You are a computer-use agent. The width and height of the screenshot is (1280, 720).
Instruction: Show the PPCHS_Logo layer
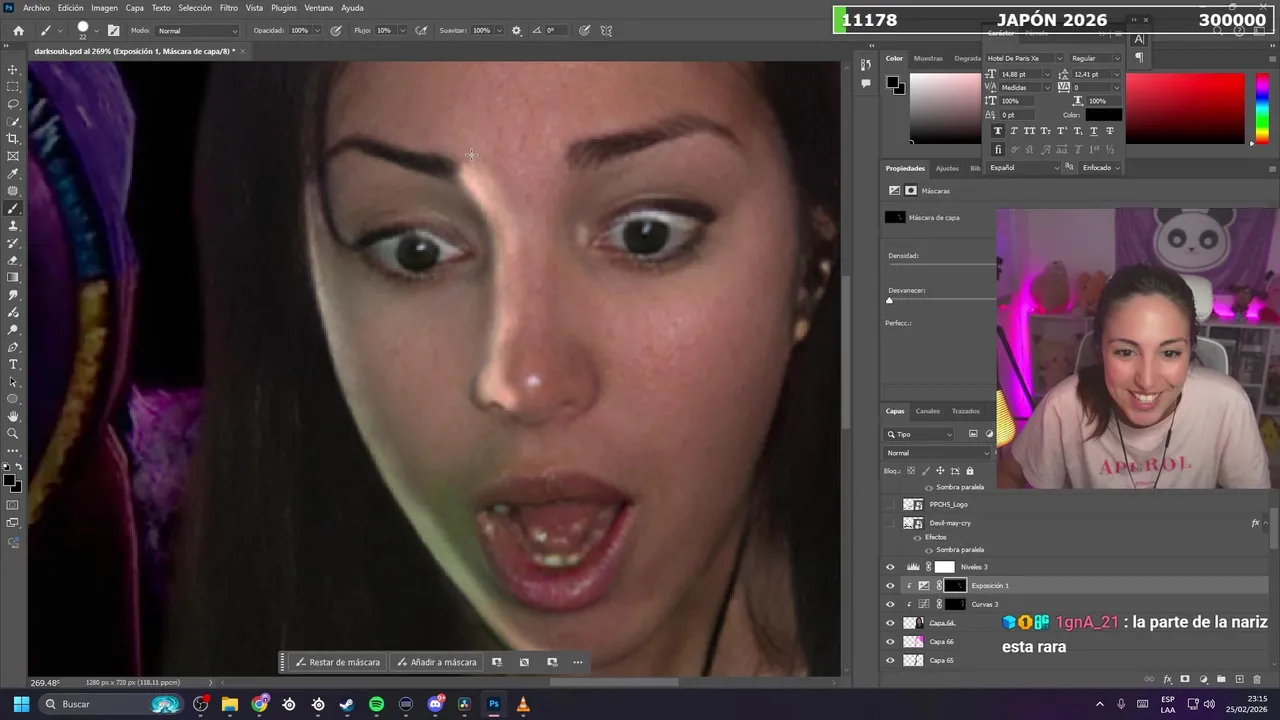(x=890, y=504)
